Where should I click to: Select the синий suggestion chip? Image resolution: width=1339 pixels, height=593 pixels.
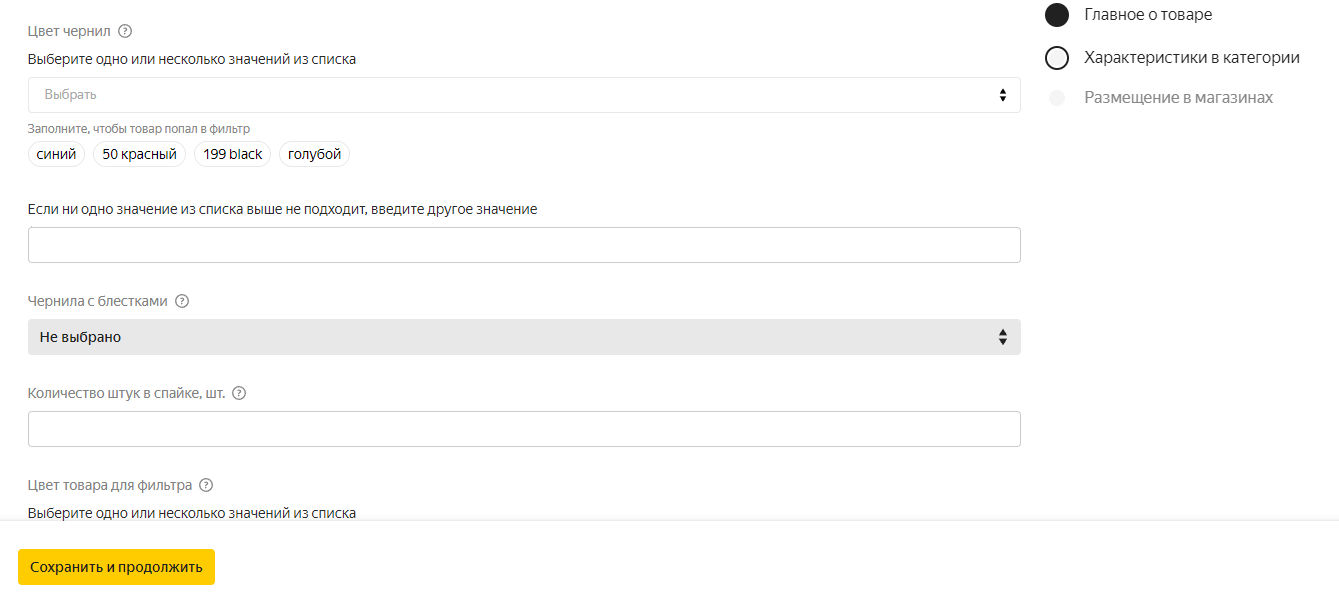click(56, 154)
